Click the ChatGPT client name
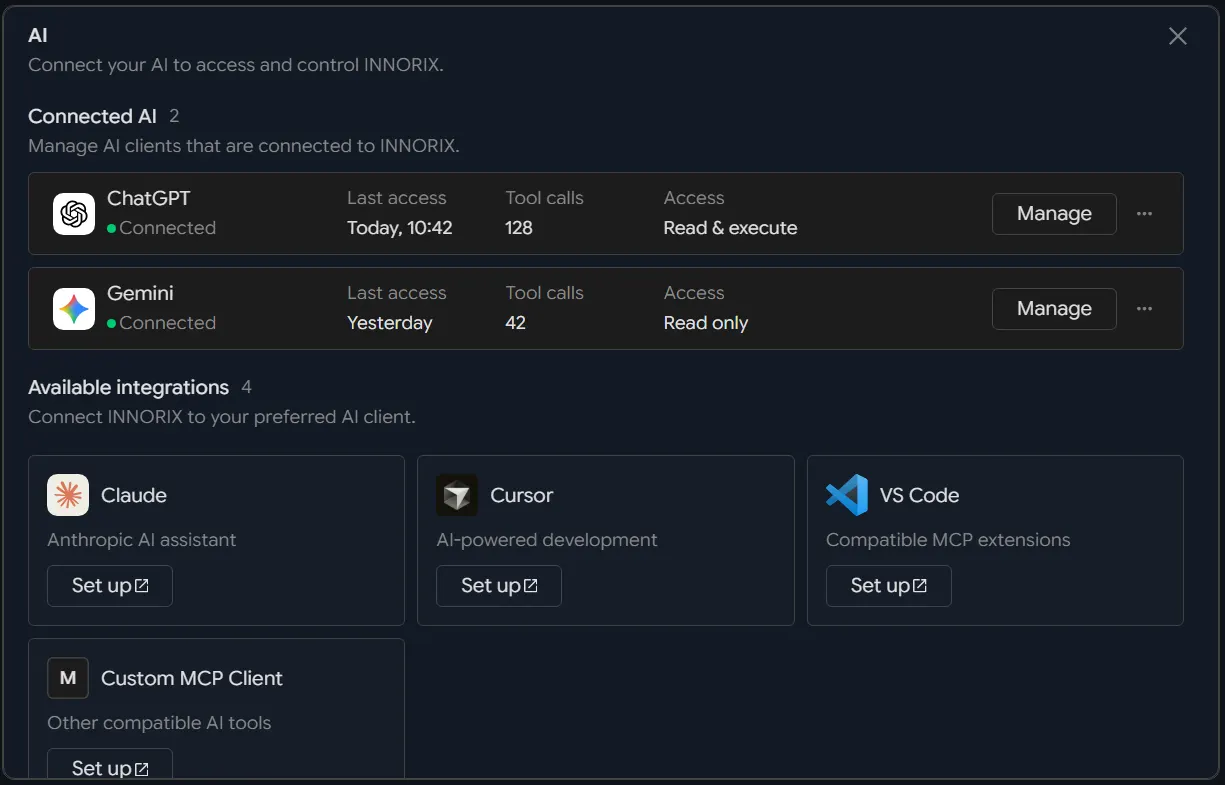Screen dimensions: 1225x785 148,198
